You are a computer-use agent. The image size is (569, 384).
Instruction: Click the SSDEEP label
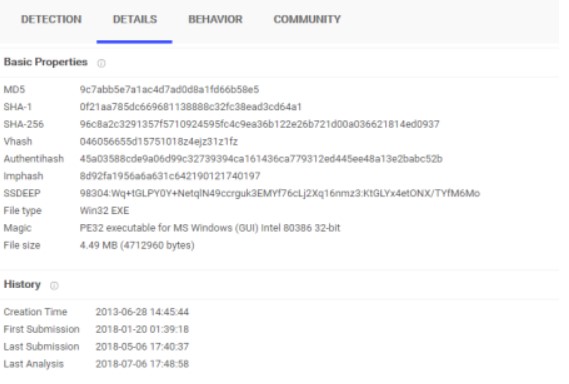pos(22,193)
